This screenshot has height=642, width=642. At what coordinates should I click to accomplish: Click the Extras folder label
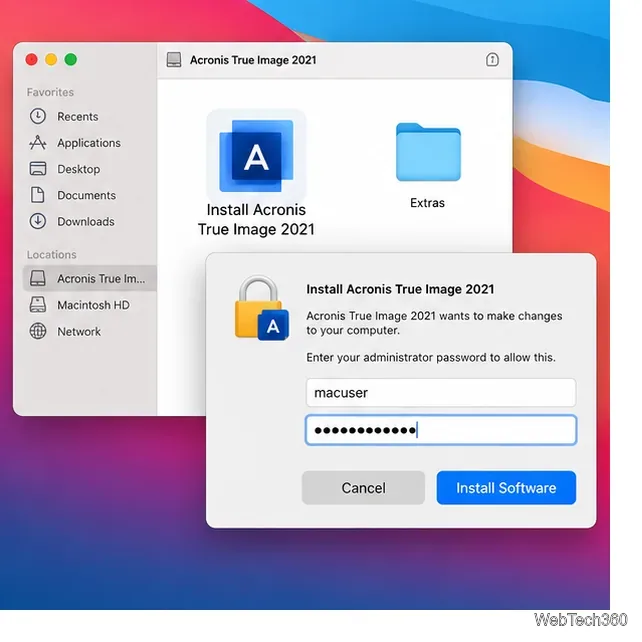coord(427,203)
